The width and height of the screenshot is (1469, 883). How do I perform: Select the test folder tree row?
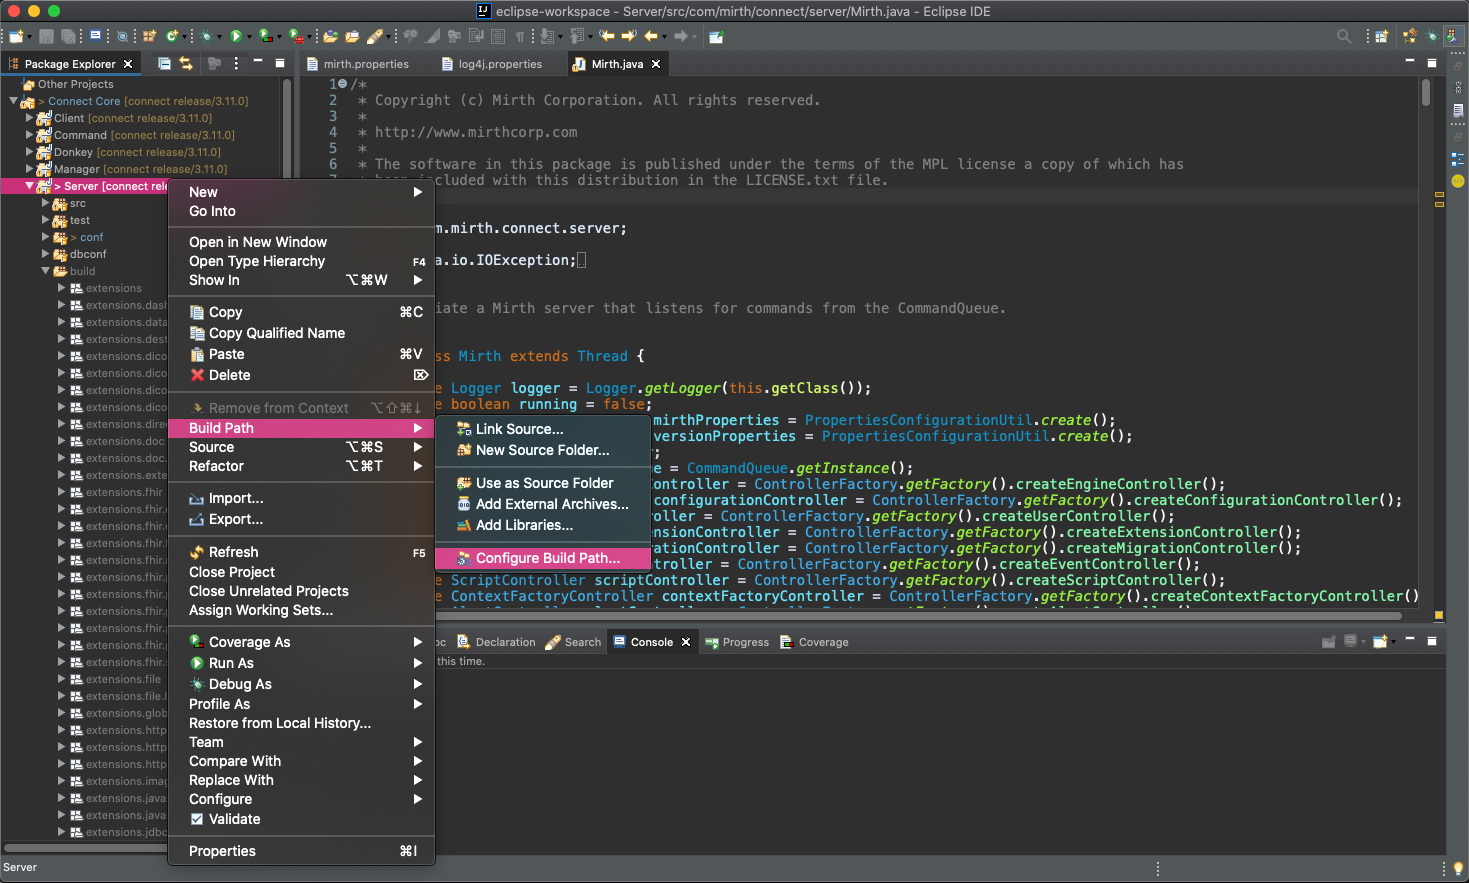tap(80, 220)
